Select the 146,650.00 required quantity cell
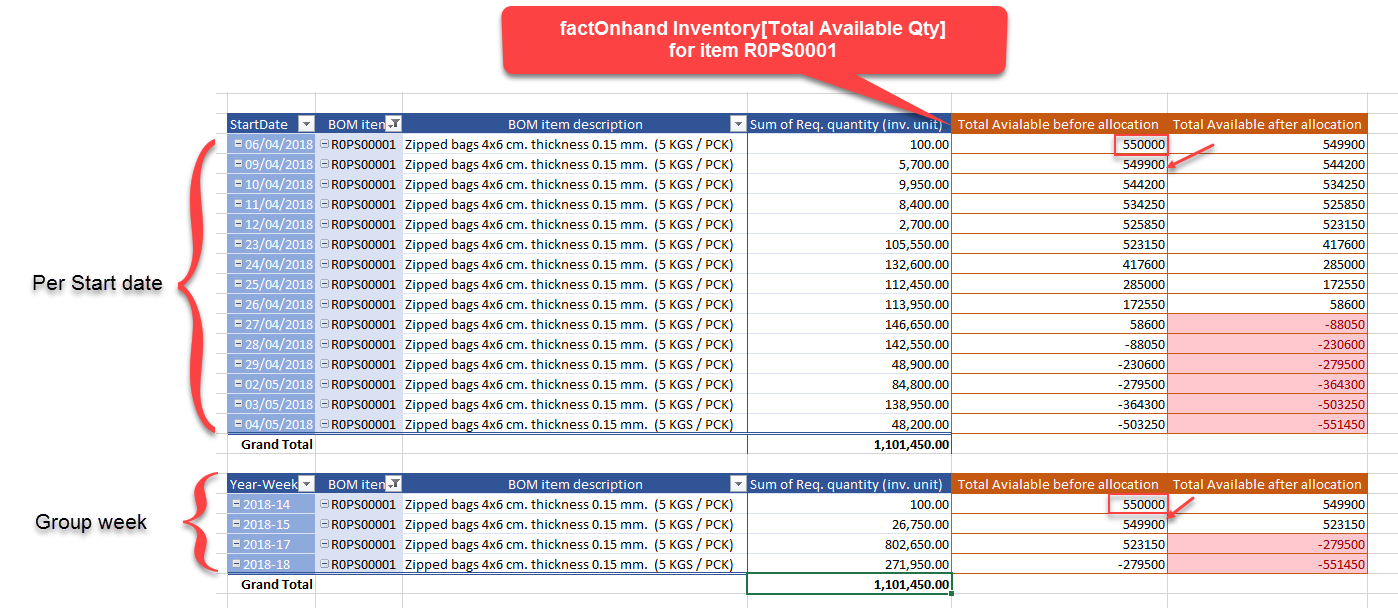The width and height of the screenshot is (1398, 608). (848, 324)
